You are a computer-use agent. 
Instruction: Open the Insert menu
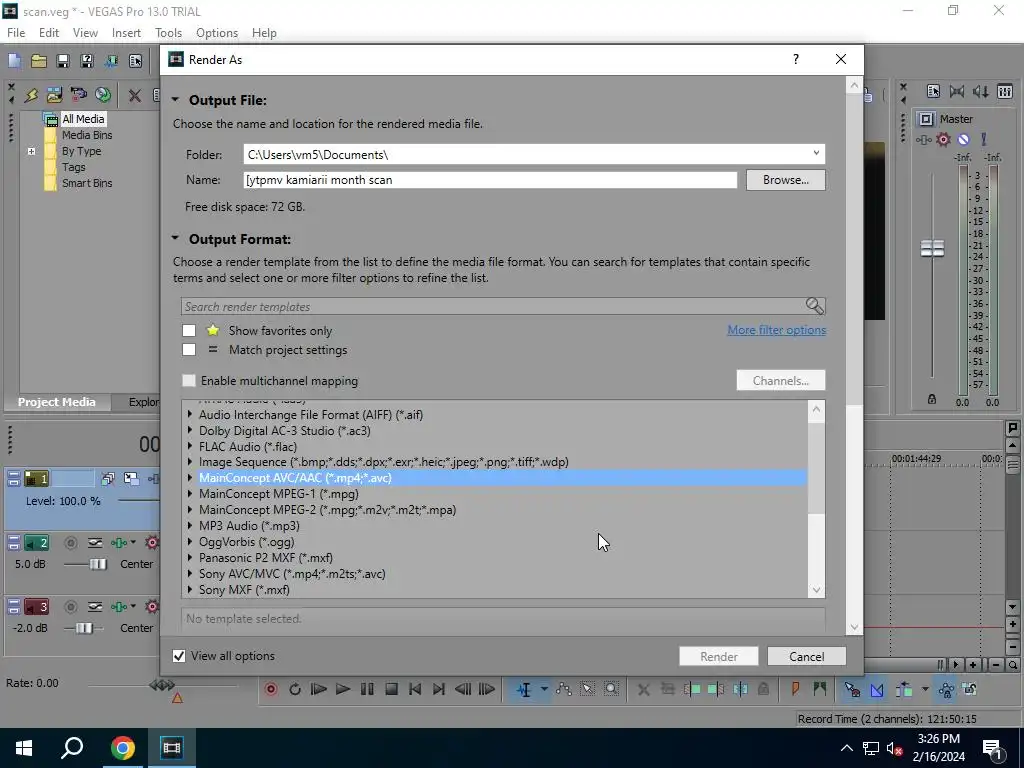coord(126,33)
